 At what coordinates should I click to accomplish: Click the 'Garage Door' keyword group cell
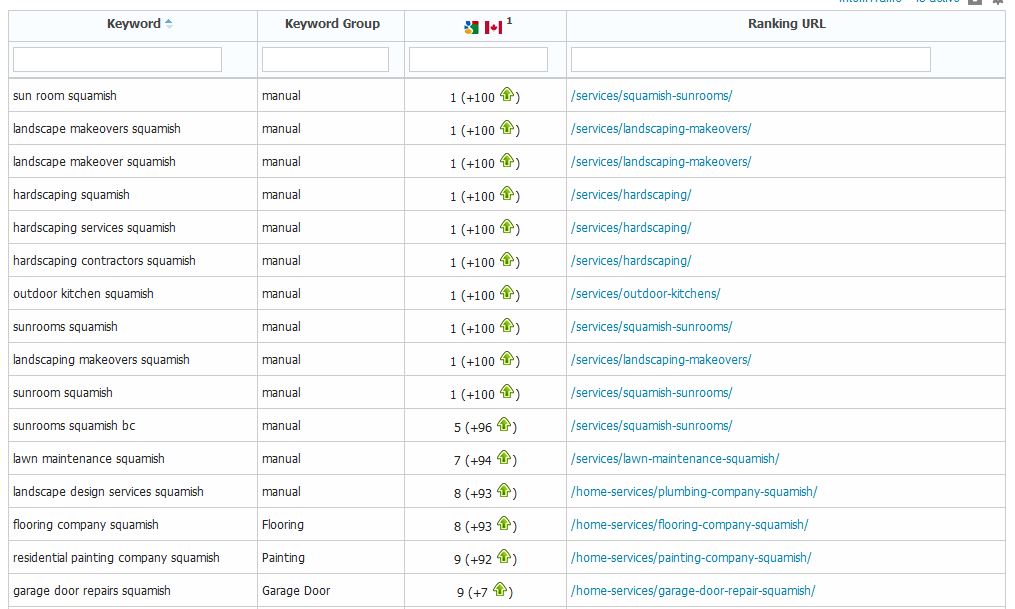point(296,591)
